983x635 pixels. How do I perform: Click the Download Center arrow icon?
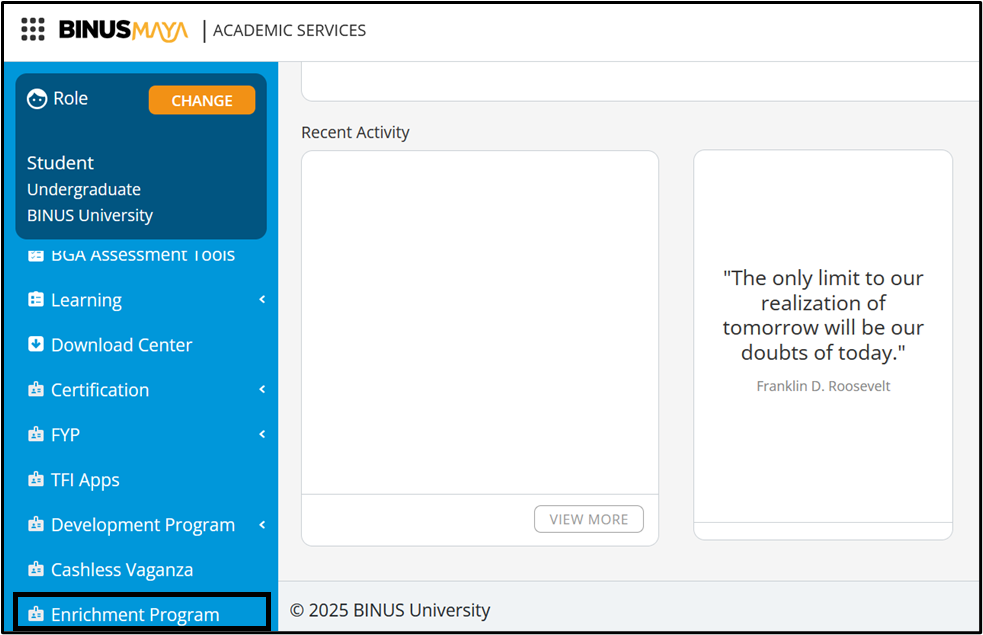[x=36, y=344]
